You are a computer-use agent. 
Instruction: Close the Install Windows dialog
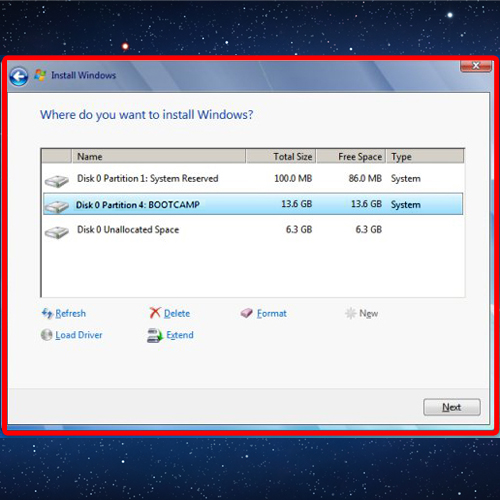[x=476, y=66]
